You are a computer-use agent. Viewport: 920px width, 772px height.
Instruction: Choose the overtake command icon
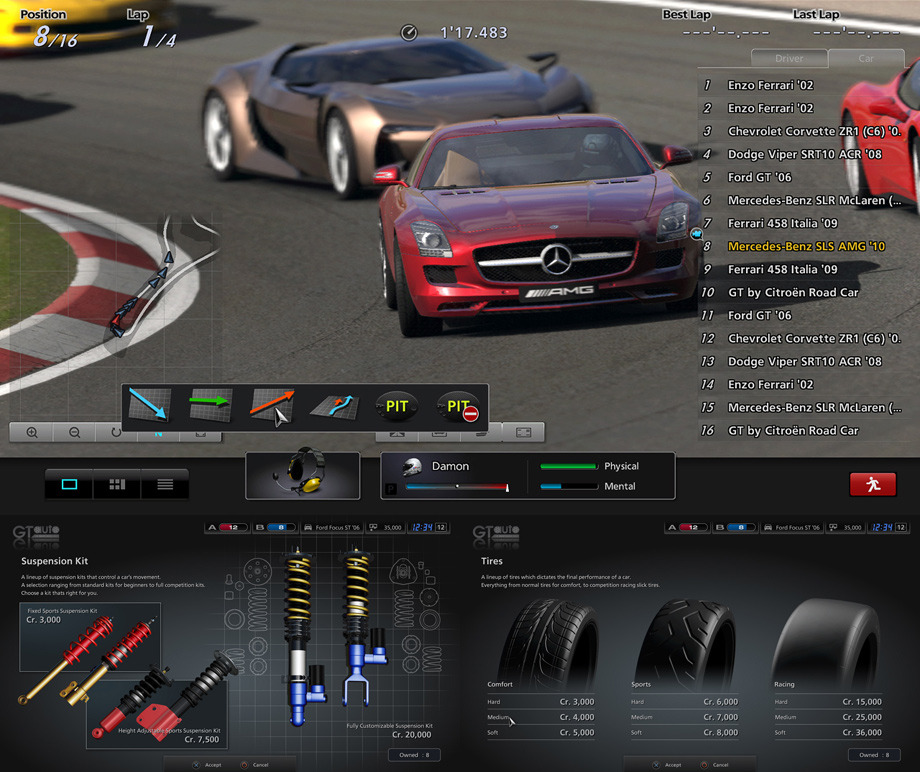click(334, 406)
